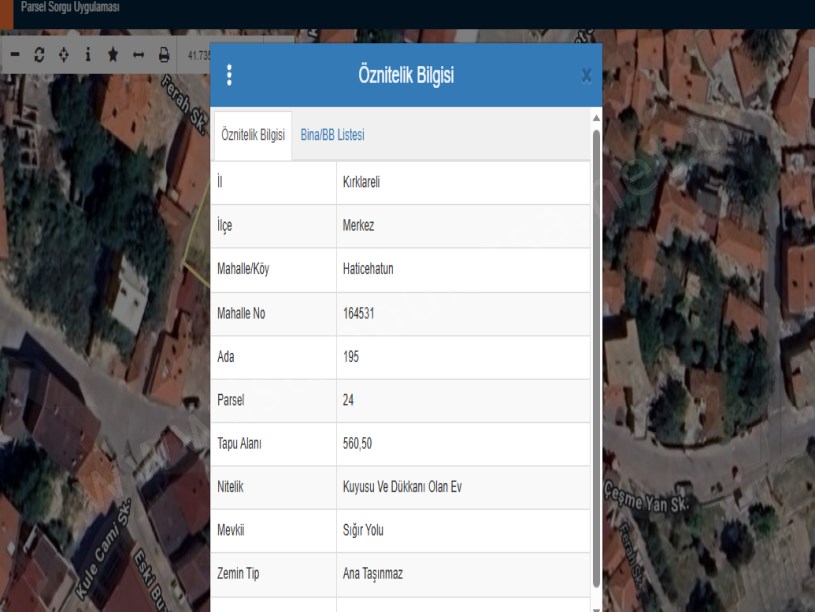Open the three-dot panel menu
815x612 pixels.
tap(229, 75)
